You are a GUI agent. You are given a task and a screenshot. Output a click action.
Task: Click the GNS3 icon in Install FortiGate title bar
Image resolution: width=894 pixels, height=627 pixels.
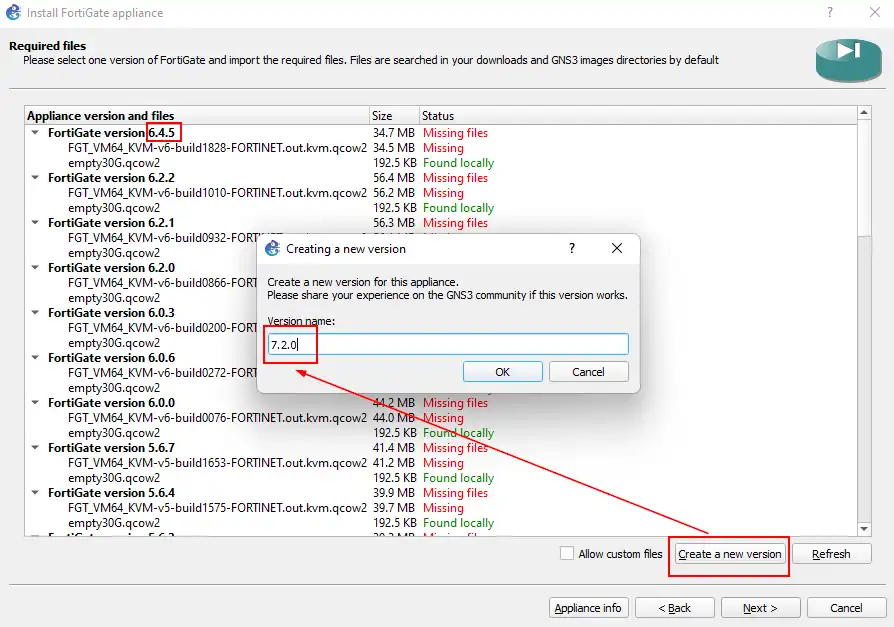(13, 12)
